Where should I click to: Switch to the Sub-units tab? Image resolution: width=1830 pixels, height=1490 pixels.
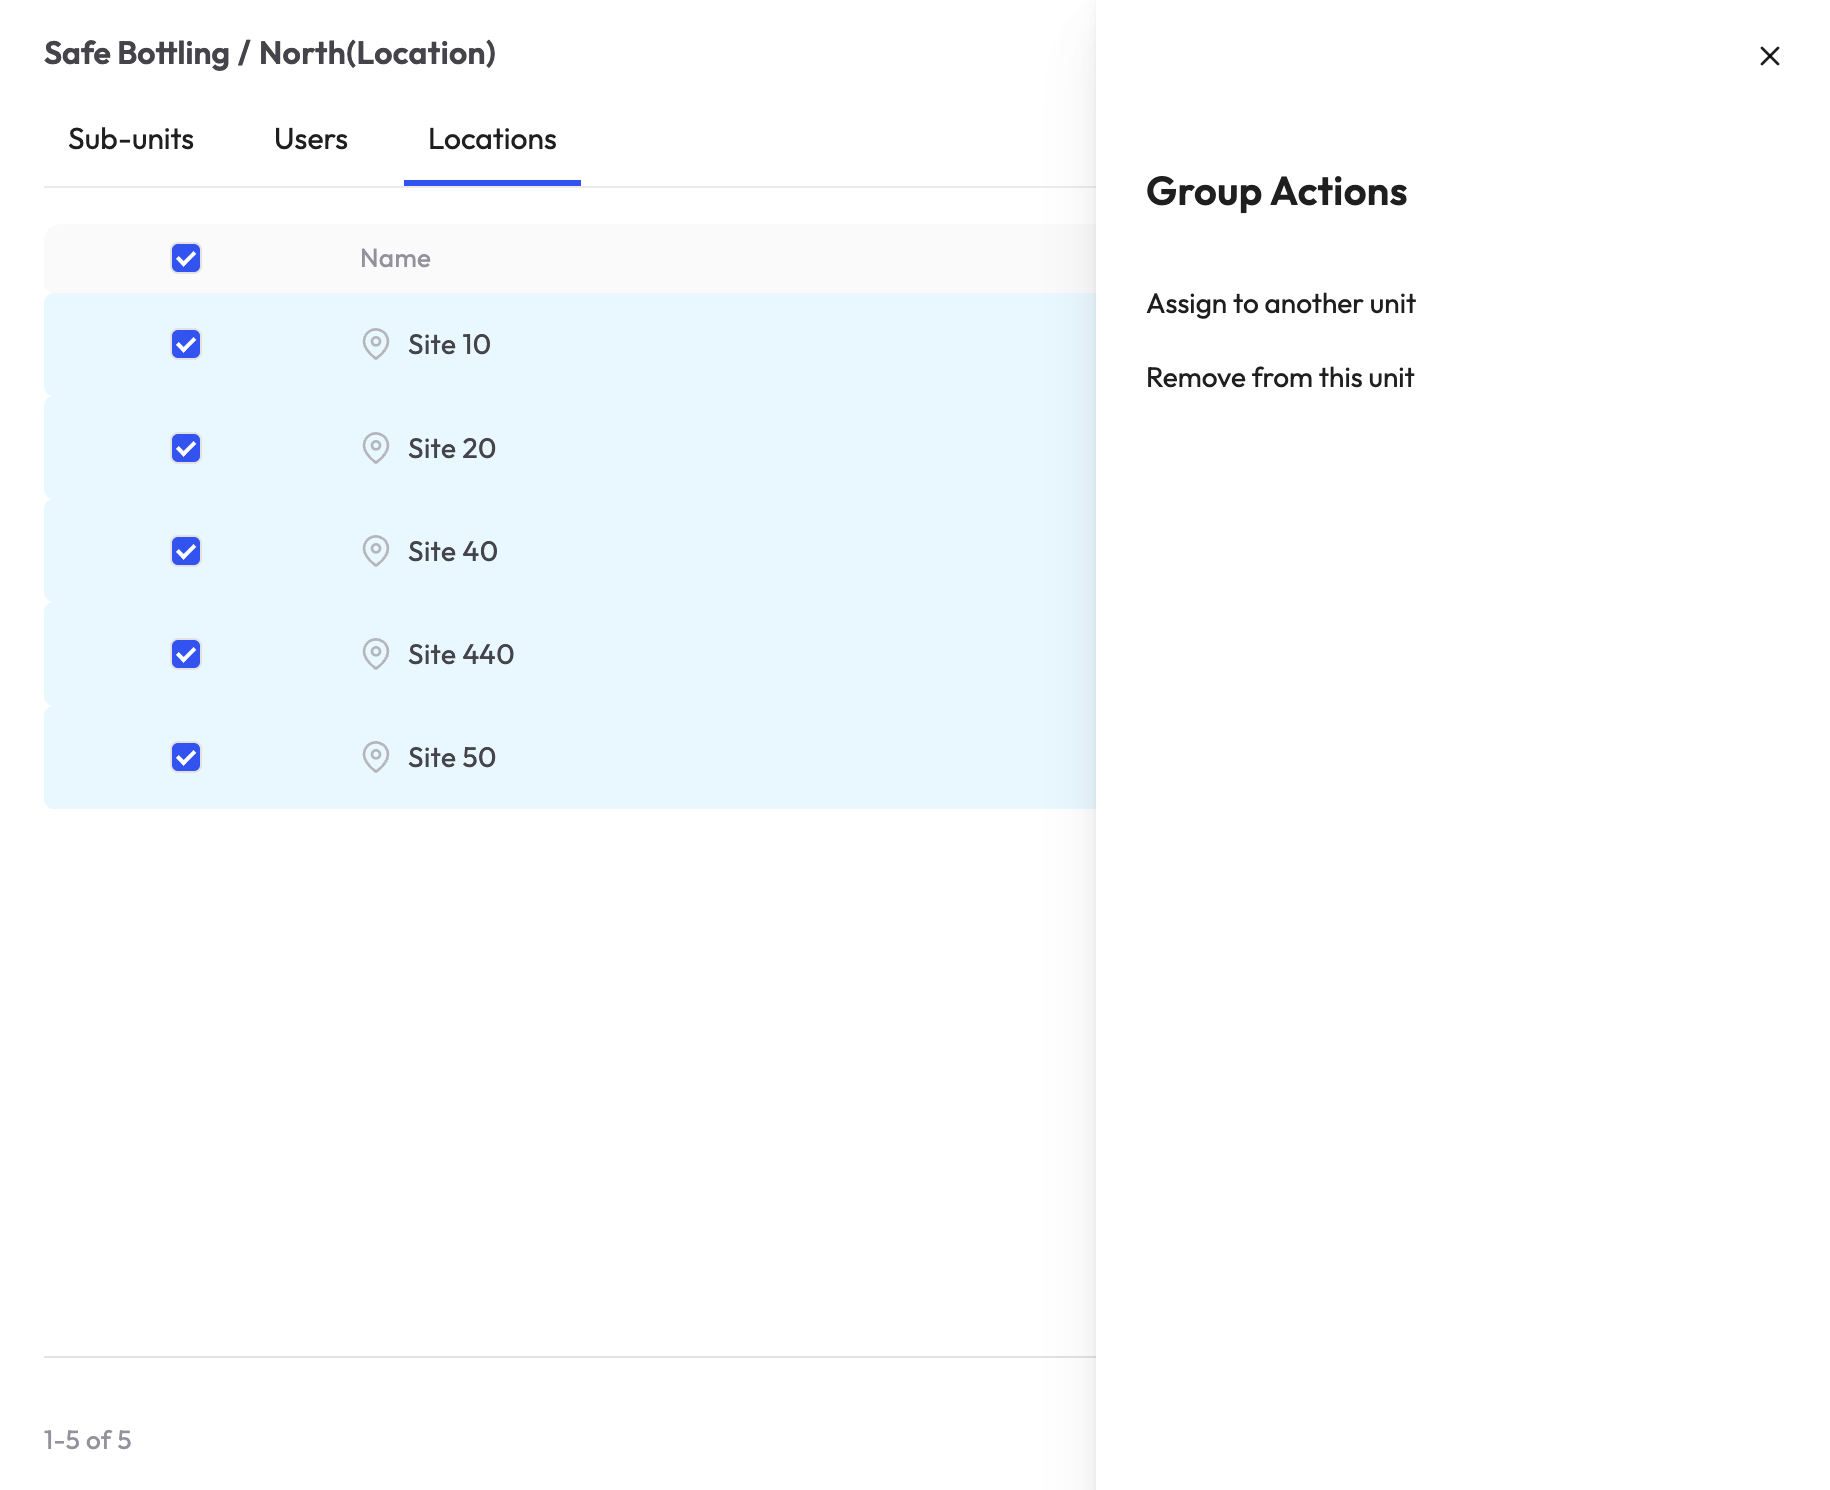[131, 139]
